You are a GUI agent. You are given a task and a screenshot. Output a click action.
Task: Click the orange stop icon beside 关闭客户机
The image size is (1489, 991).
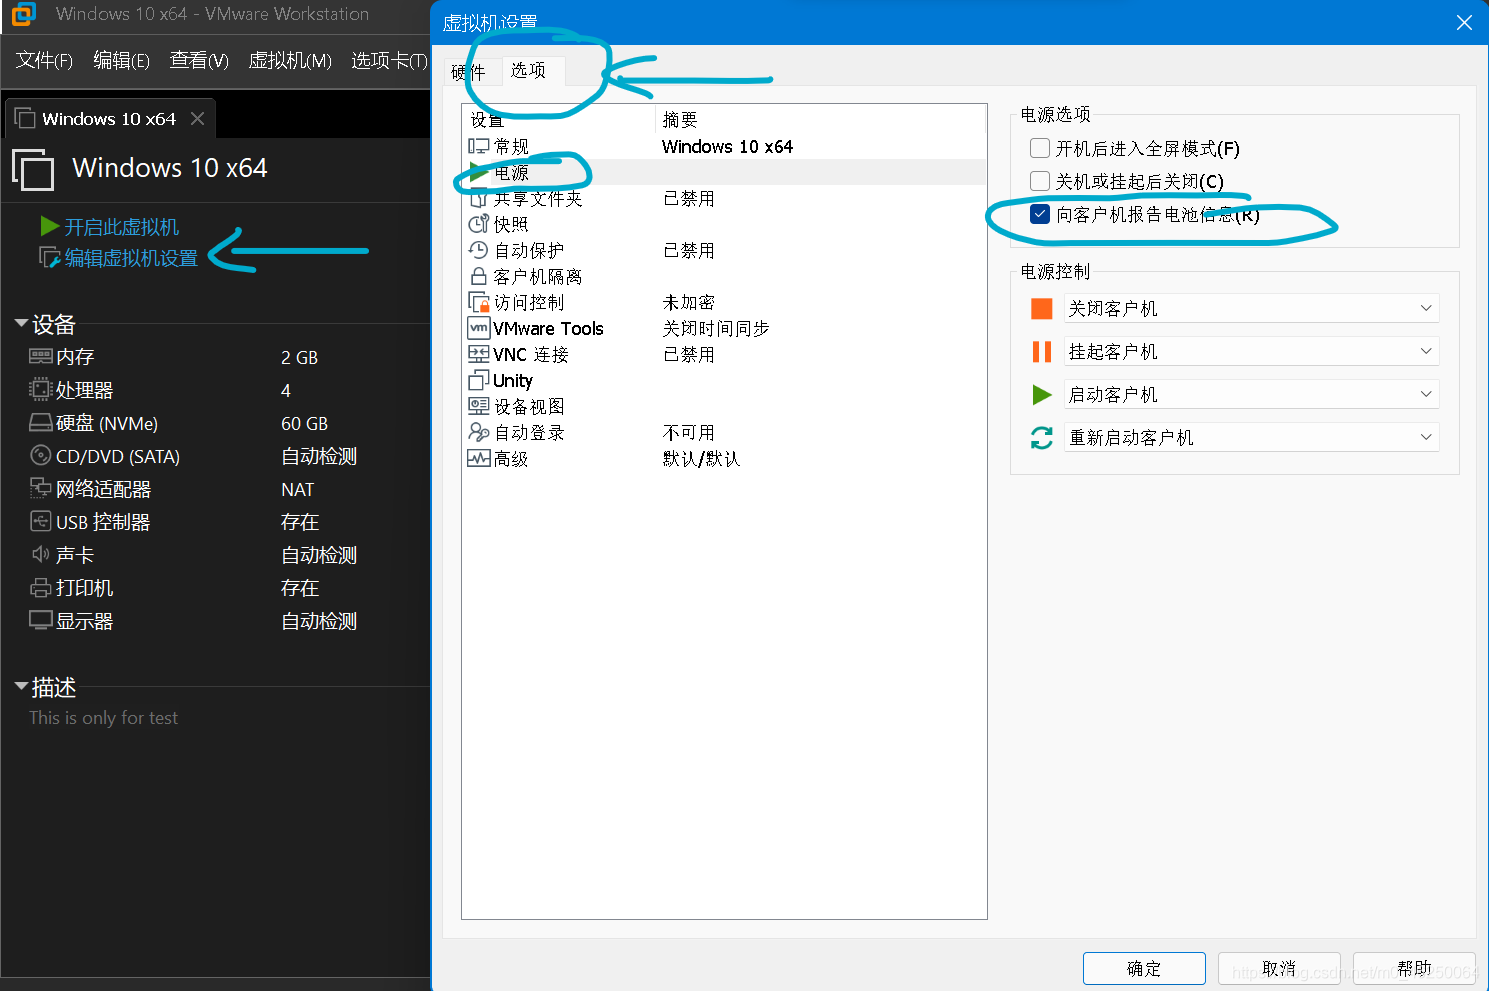(1042, 308)
